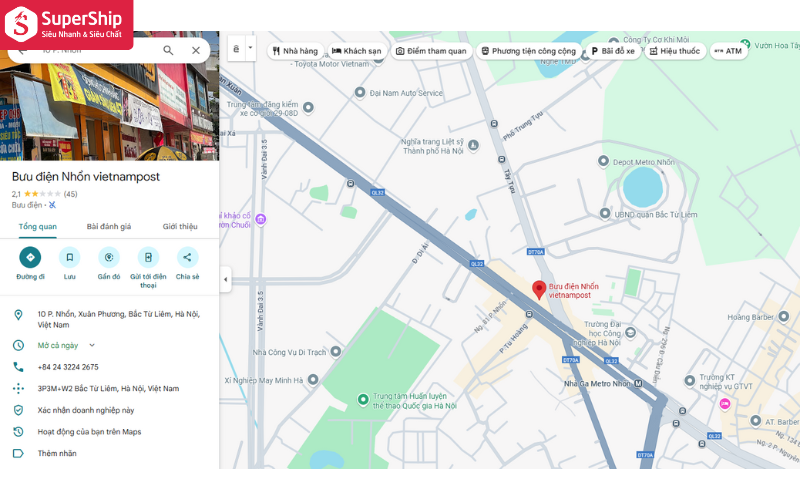Click the (45) reviews count
Image resolution: width=800 pixels, height=500 pixels.
70,194
